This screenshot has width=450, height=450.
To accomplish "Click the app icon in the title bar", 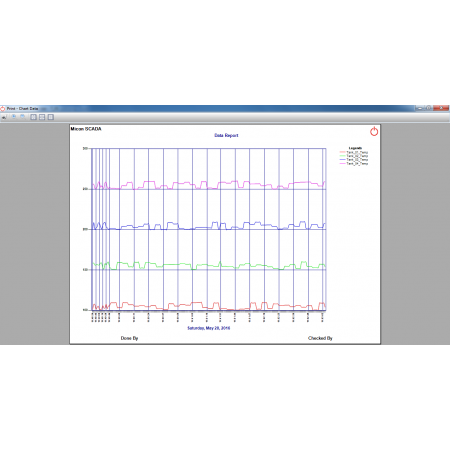I will click(3, 109).
